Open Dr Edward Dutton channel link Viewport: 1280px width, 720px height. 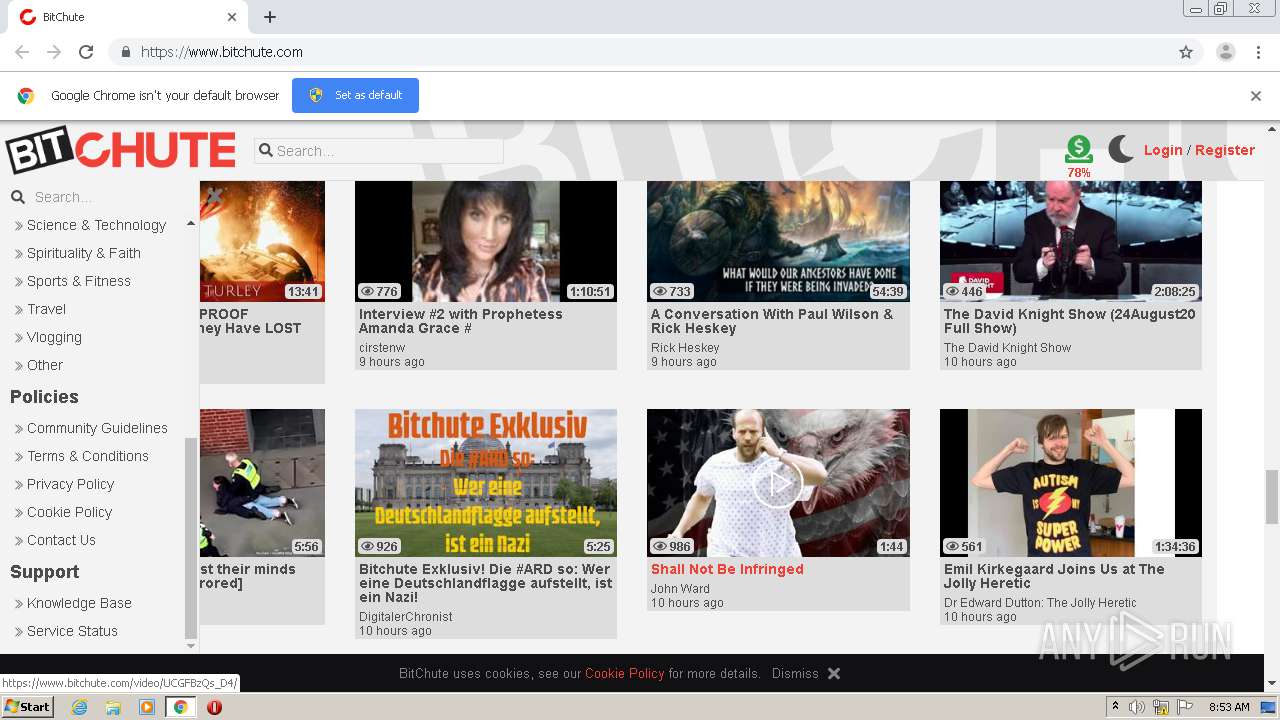(1040, 603)
